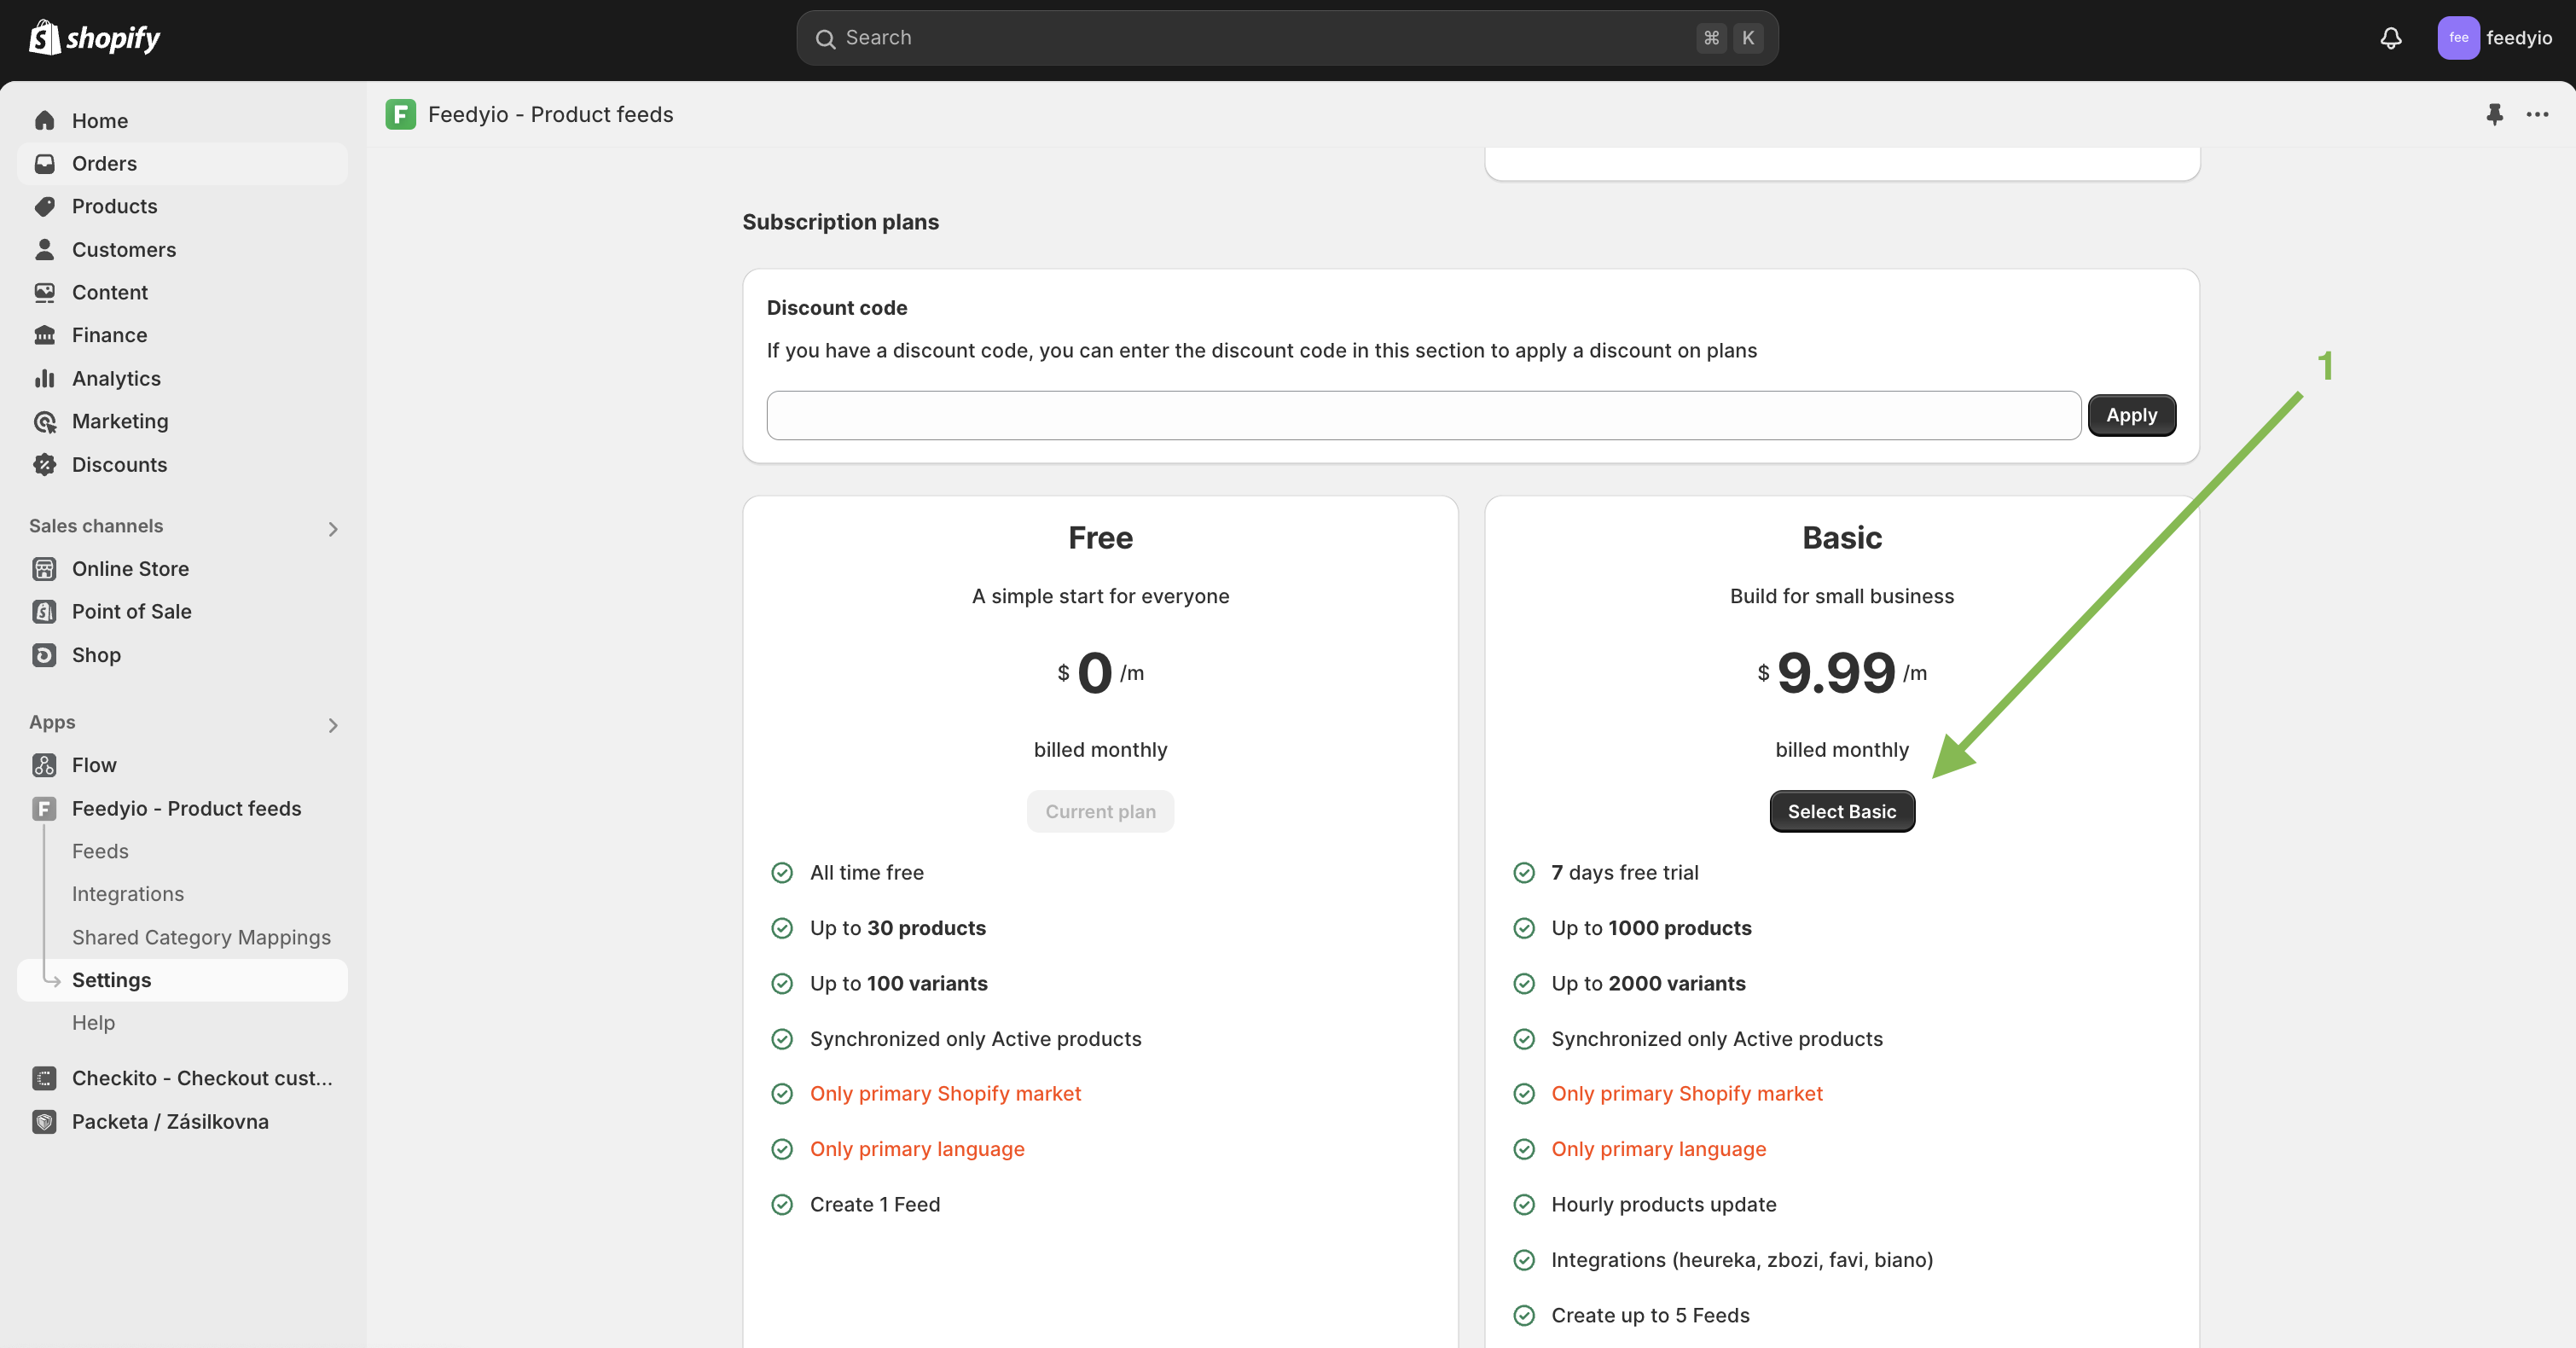The width and height of the screenshot is (2576, 1348).
Task: Go to Orders
Action: tap(182, 163)
